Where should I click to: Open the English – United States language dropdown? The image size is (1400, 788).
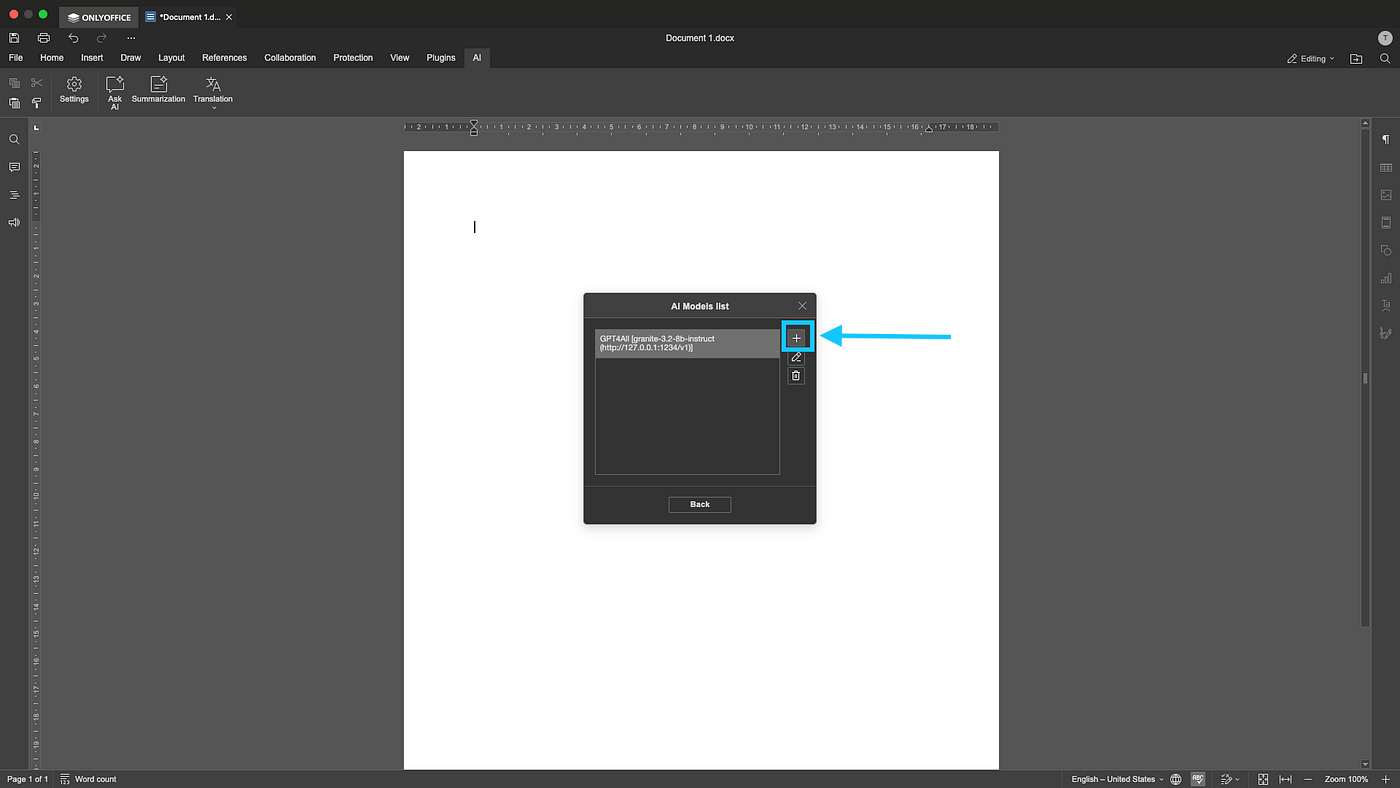1117,779
